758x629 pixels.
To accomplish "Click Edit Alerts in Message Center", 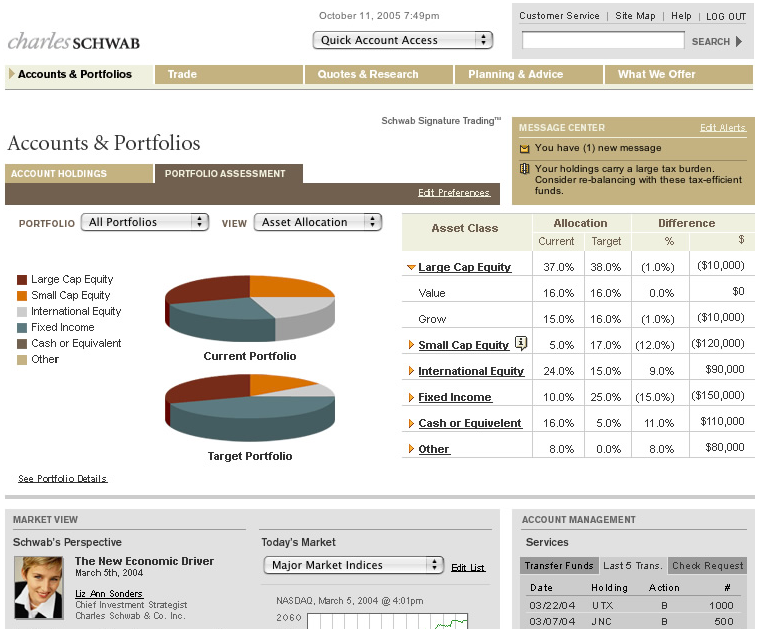I will 723,128.
